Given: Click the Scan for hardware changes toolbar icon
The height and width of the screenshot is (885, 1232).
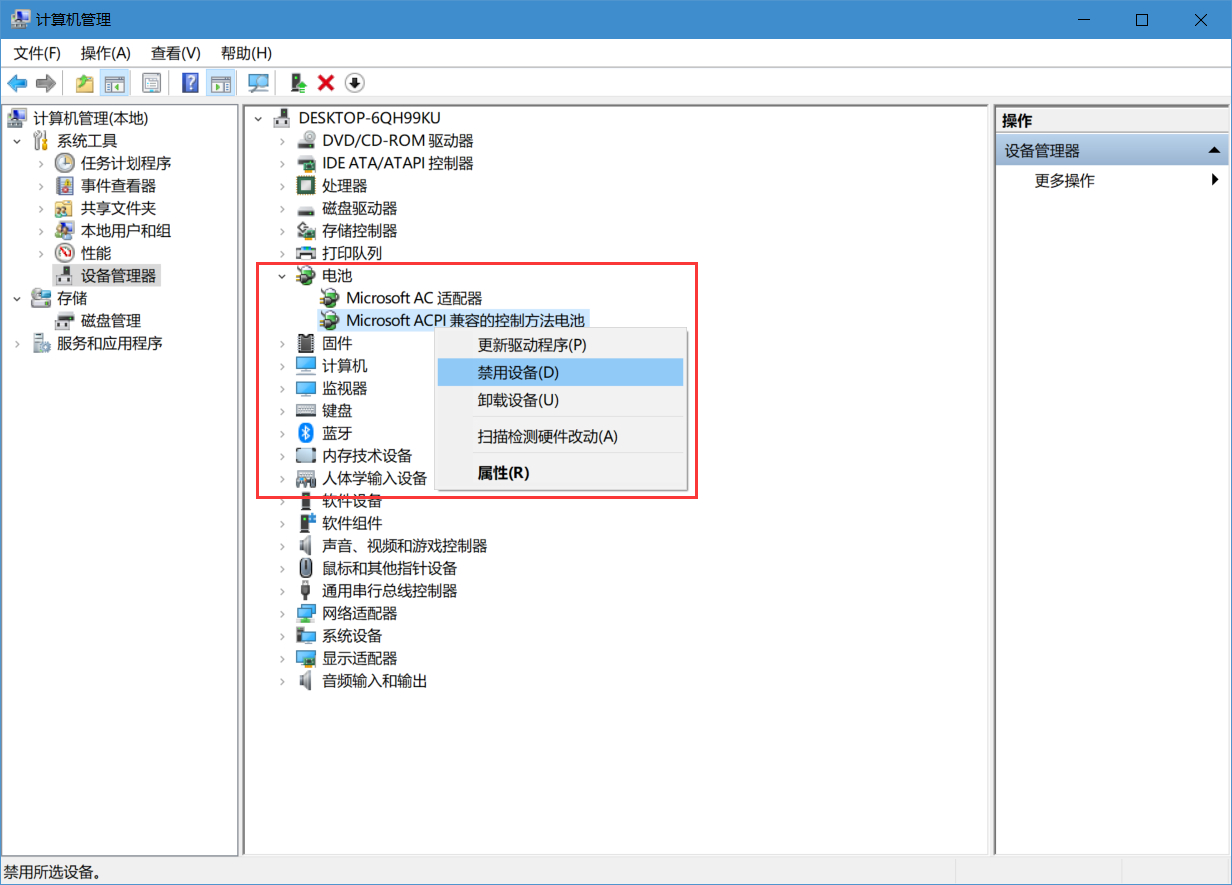Looking at the screenshot, I should pos(258,82).
